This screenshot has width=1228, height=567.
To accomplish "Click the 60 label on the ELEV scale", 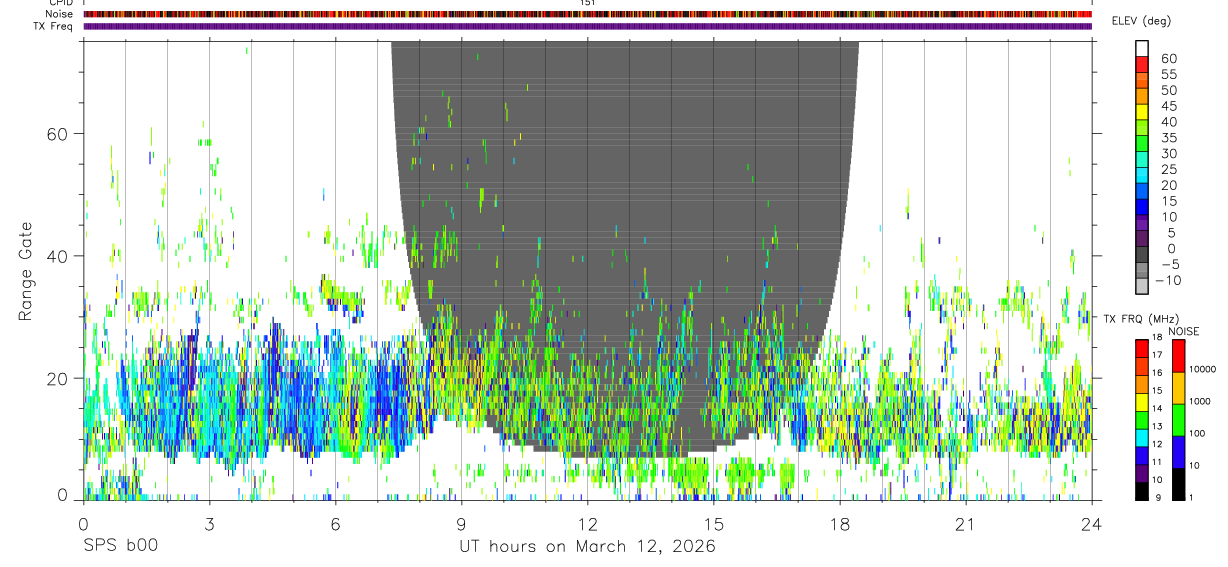I will pyautogui.click(x=1169, y=59).
